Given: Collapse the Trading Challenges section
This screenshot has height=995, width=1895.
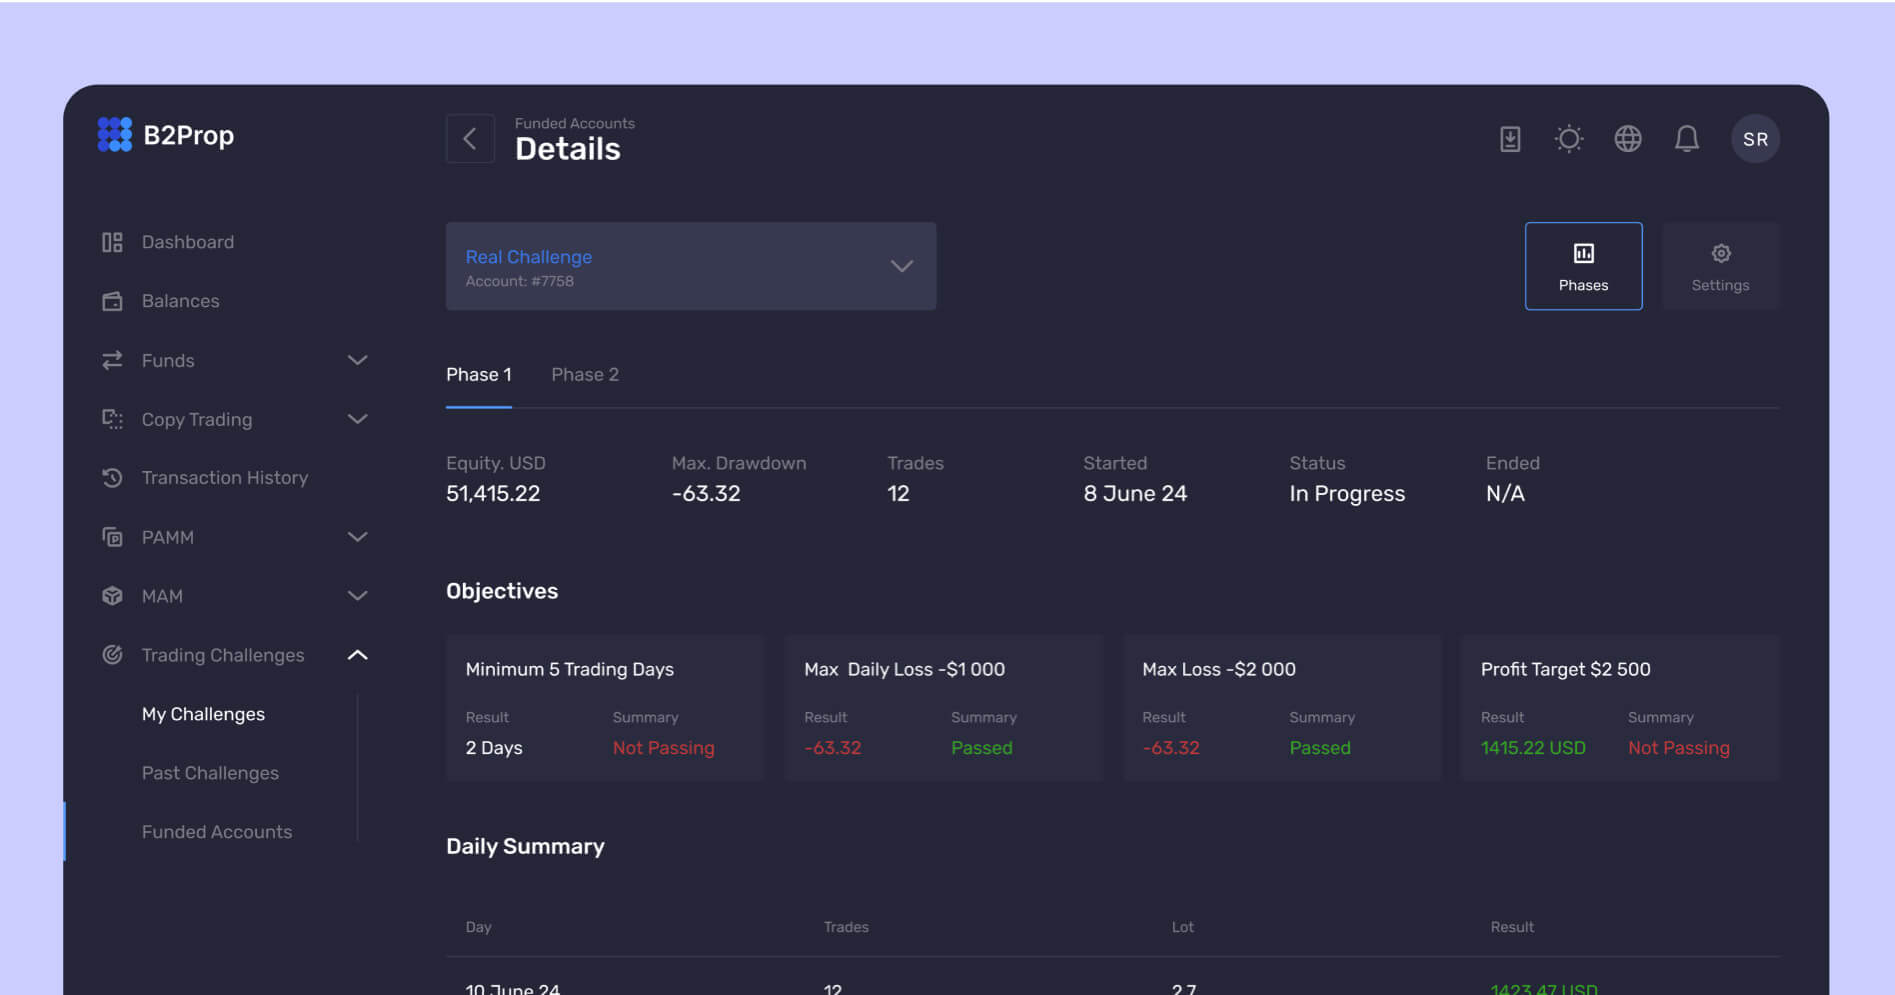Looking at the screenshot, I should tap(357, 655).
